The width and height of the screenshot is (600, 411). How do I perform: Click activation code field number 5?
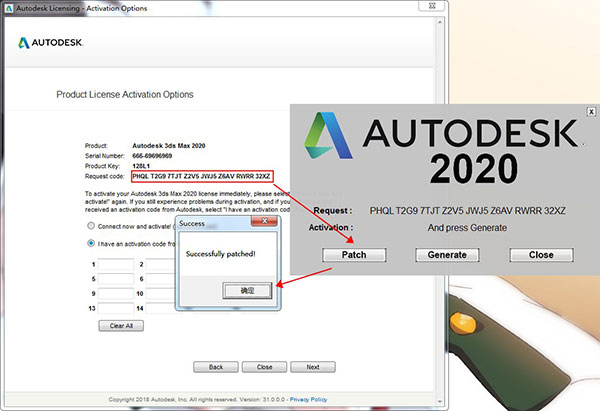pos(115,280)
